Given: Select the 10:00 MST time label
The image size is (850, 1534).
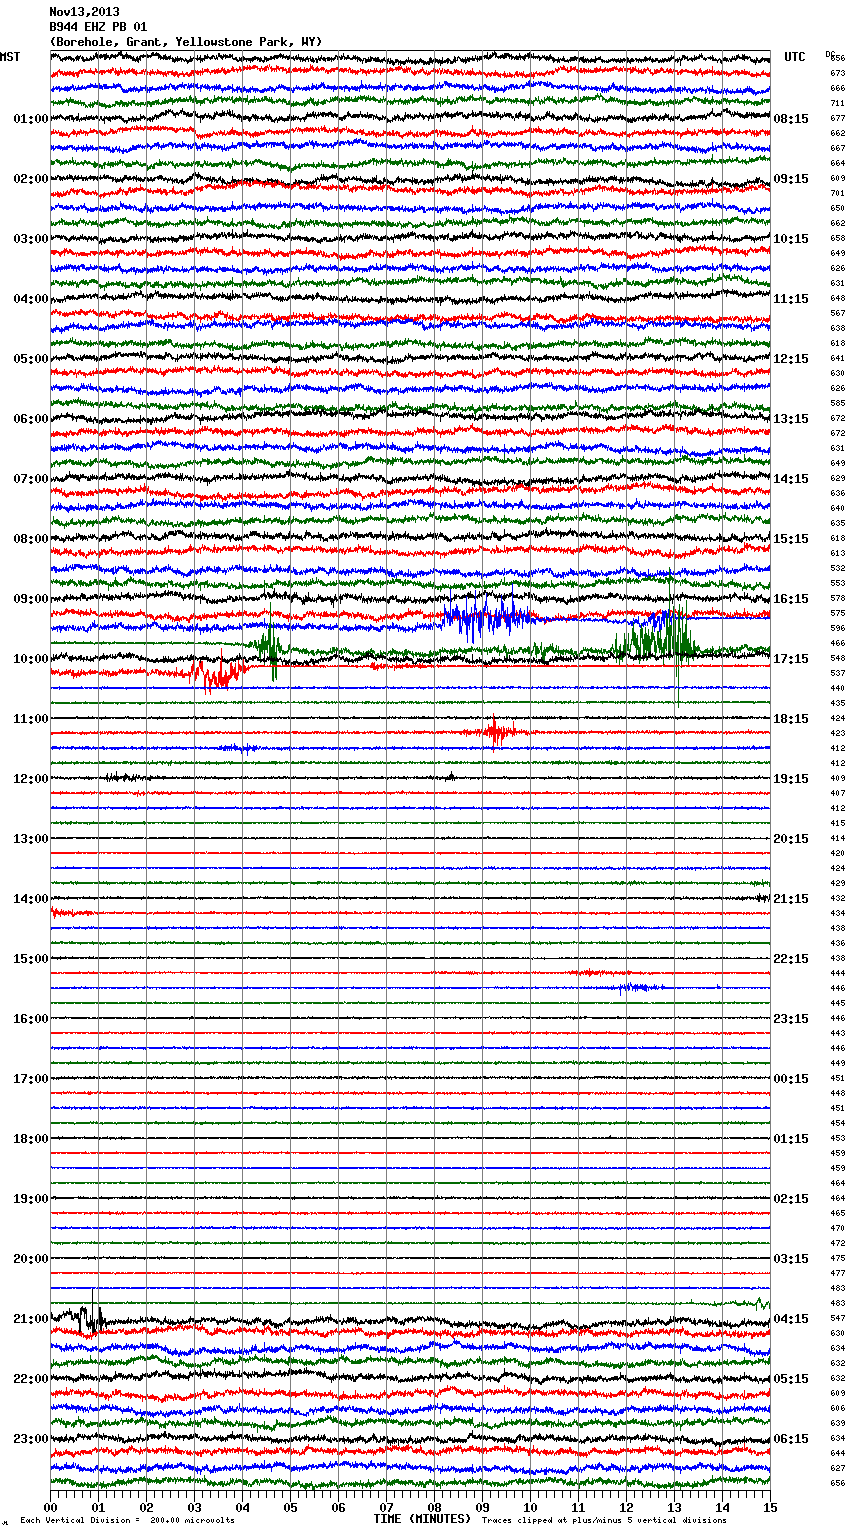Looking at the screenshot, I should [x=31, y=659].
